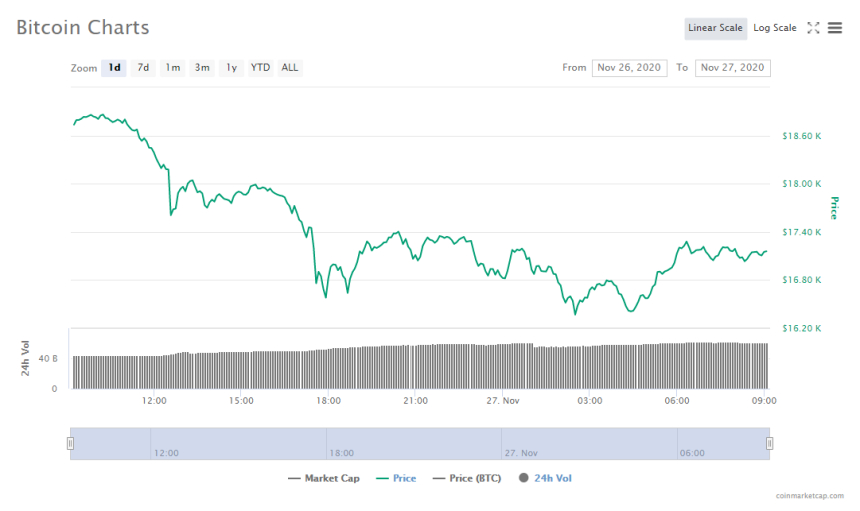
Task: Choose the YTD zoom range
Action: (x=260, y=68)
